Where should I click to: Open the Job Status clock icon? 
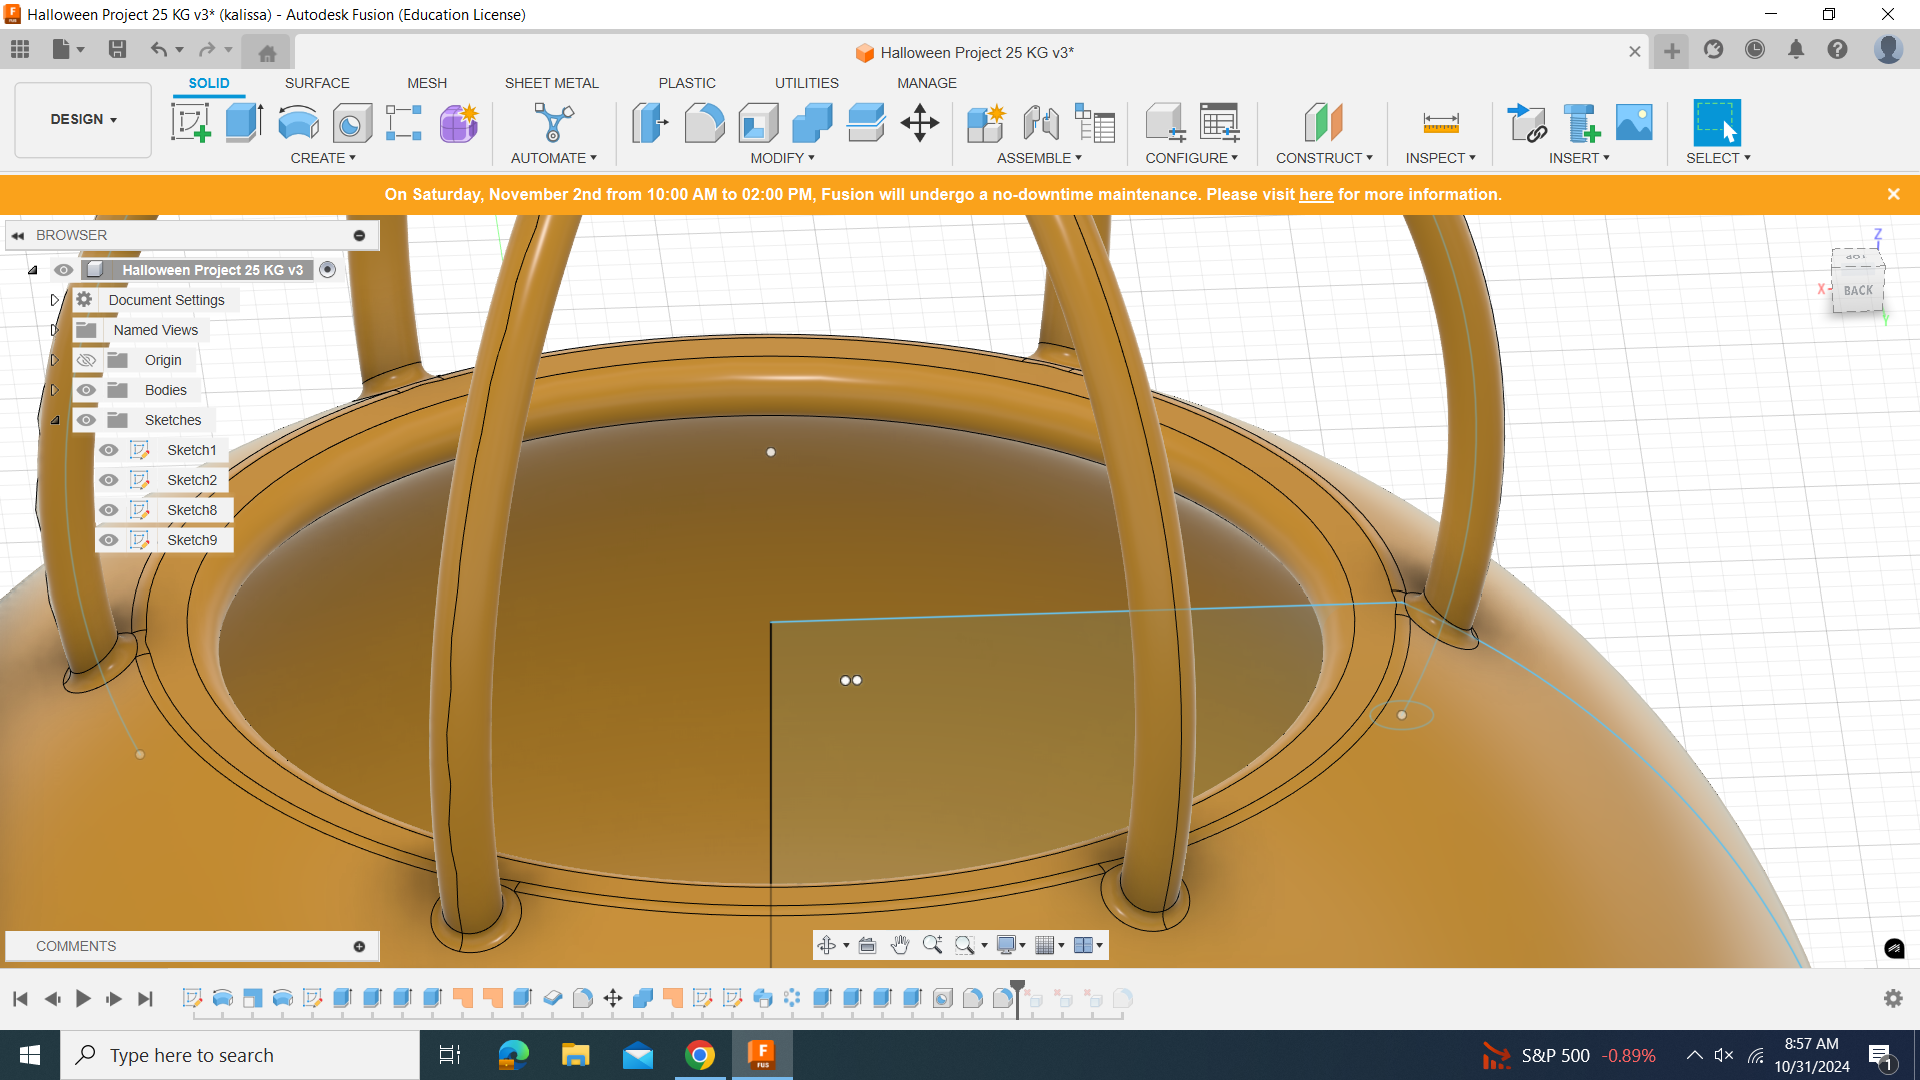click(x=1755, y=49)
